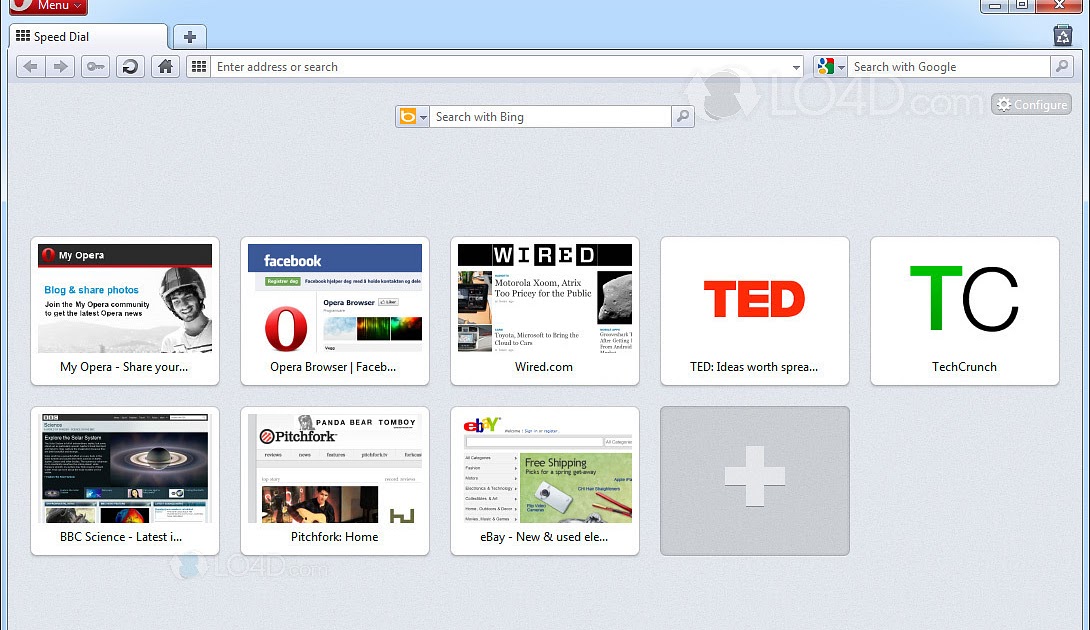Open the BBC Science speed dial

pos(125,480)
